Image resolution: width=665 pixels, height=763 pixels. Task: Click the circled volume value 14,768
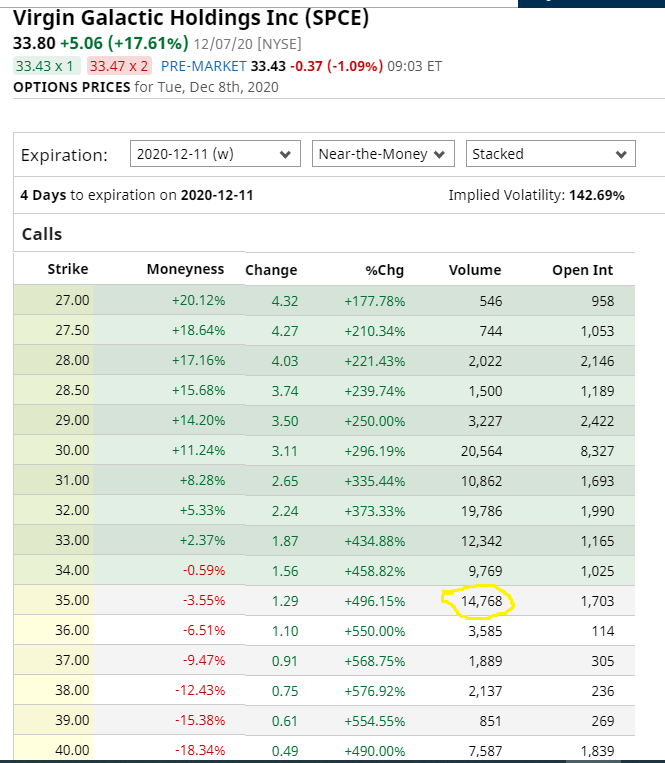[x=481, y=601]
